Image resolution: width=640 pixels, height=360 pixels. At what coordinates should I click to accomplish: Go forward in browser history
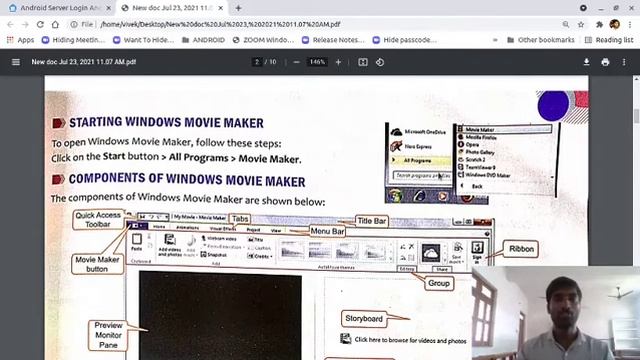pos(25,24)
